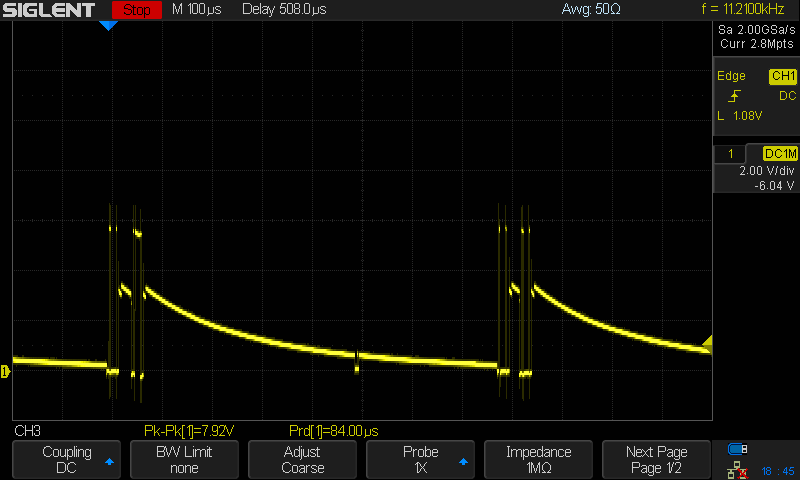Click the channel 1 ground level marker
Screen dimensions: 800x480
click(5, 371)
